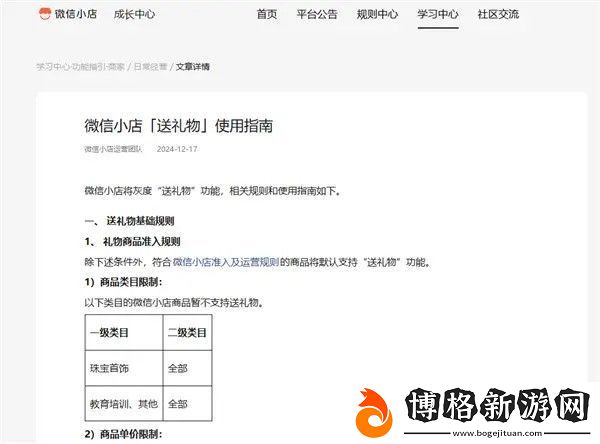
Task: Click the 文章详情 breadcrumb
Action: (192, 67)
